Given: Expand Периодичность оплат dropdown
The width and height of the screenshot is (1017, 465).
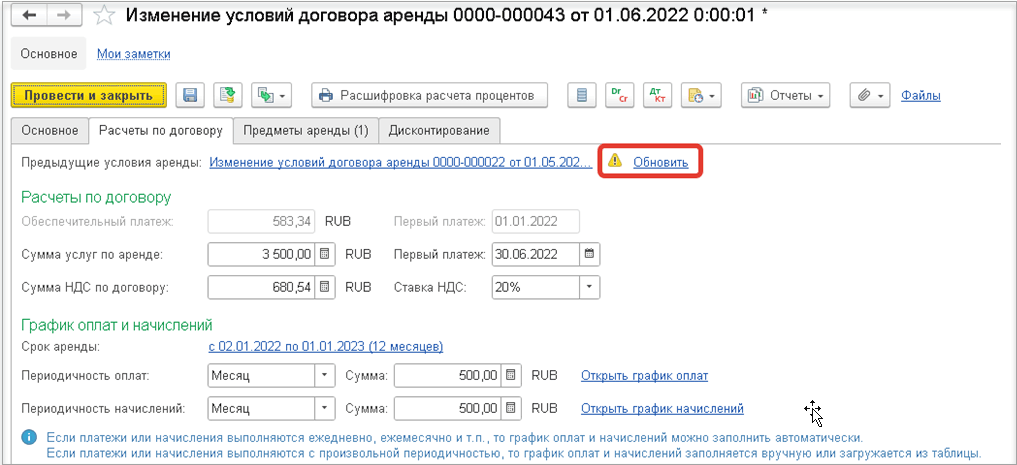Looking at the screenshot, I should click(324, 375).
